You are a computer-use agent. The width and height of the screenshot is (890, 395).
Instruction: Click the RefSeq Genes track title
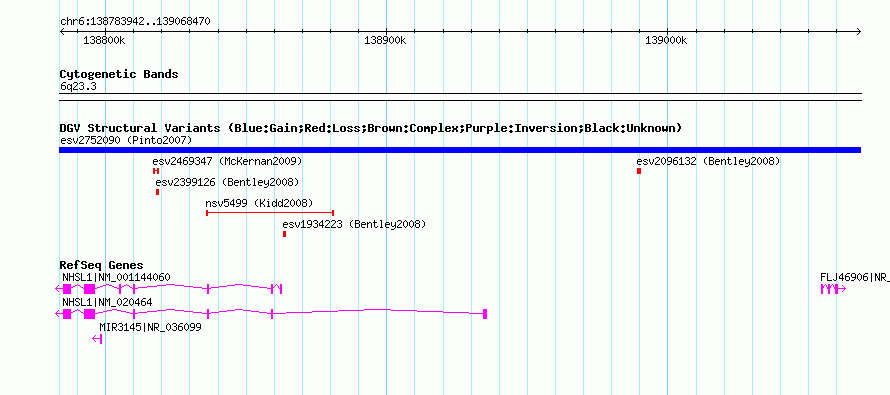click(x=102, y=265)
